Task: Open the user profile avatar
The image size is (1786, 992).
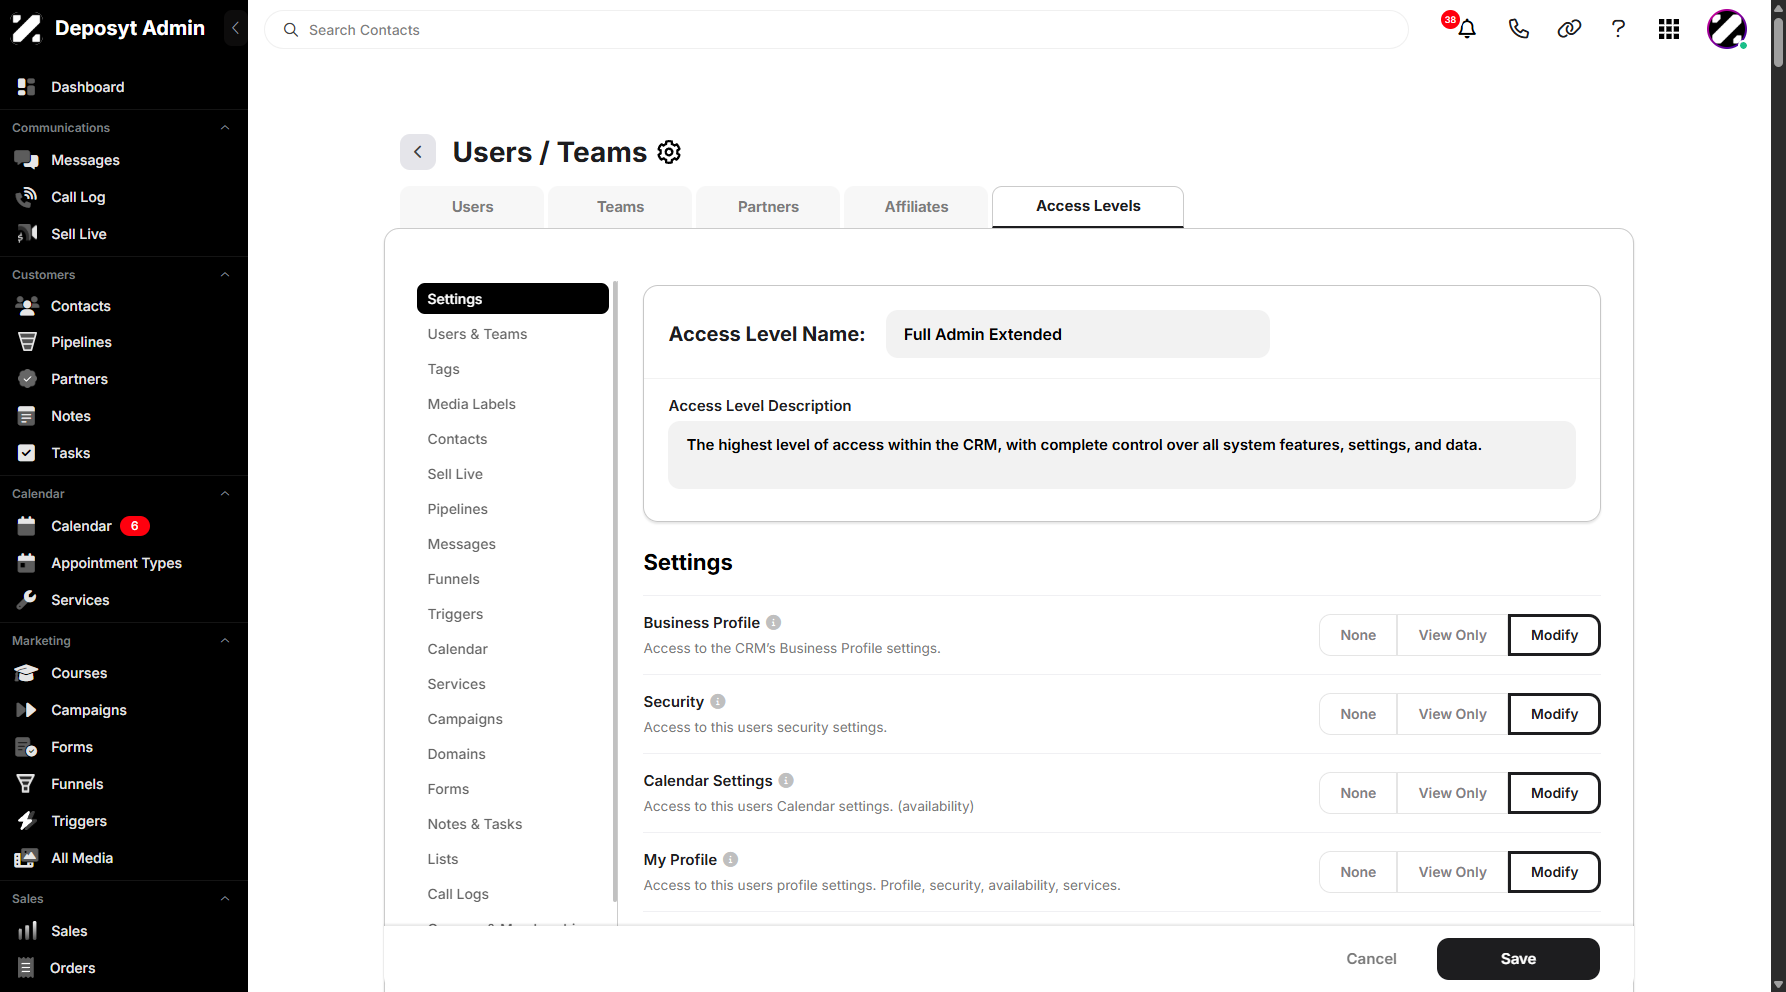Action: click(x=1727, y=29)
